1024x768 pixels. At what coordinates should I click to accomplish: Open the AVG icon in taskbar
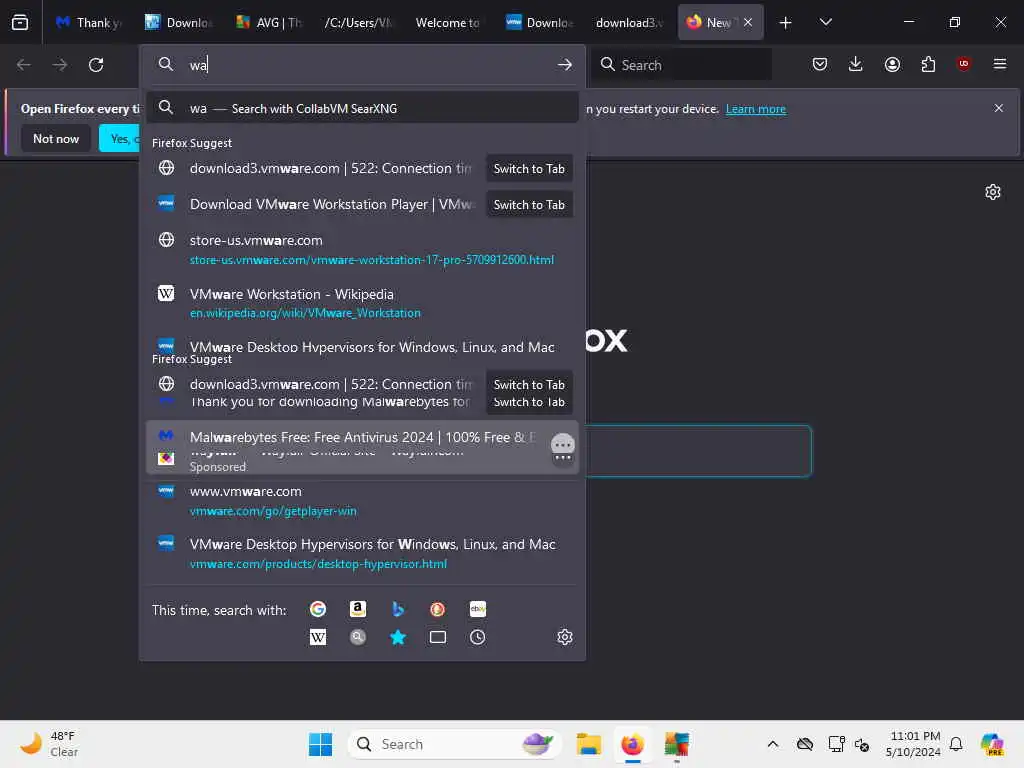pos(677,744)
